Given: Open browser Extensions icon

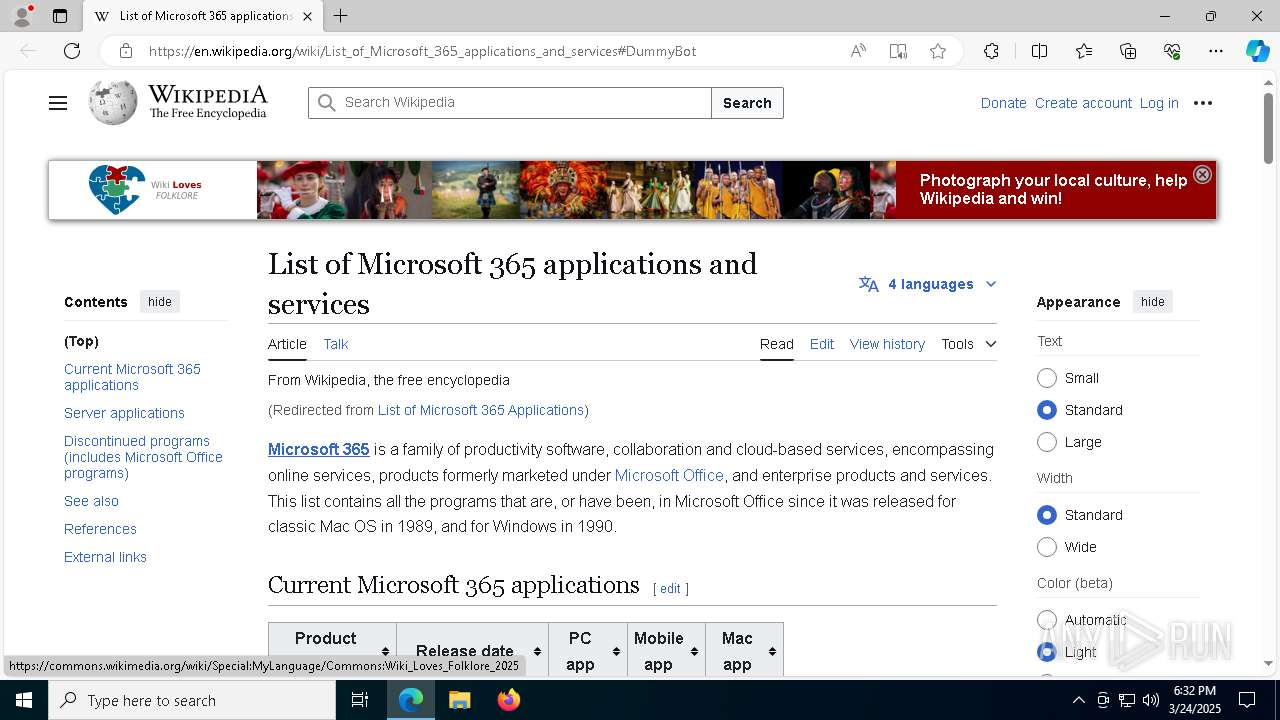Looking at the screenshot, I should 991,51.
